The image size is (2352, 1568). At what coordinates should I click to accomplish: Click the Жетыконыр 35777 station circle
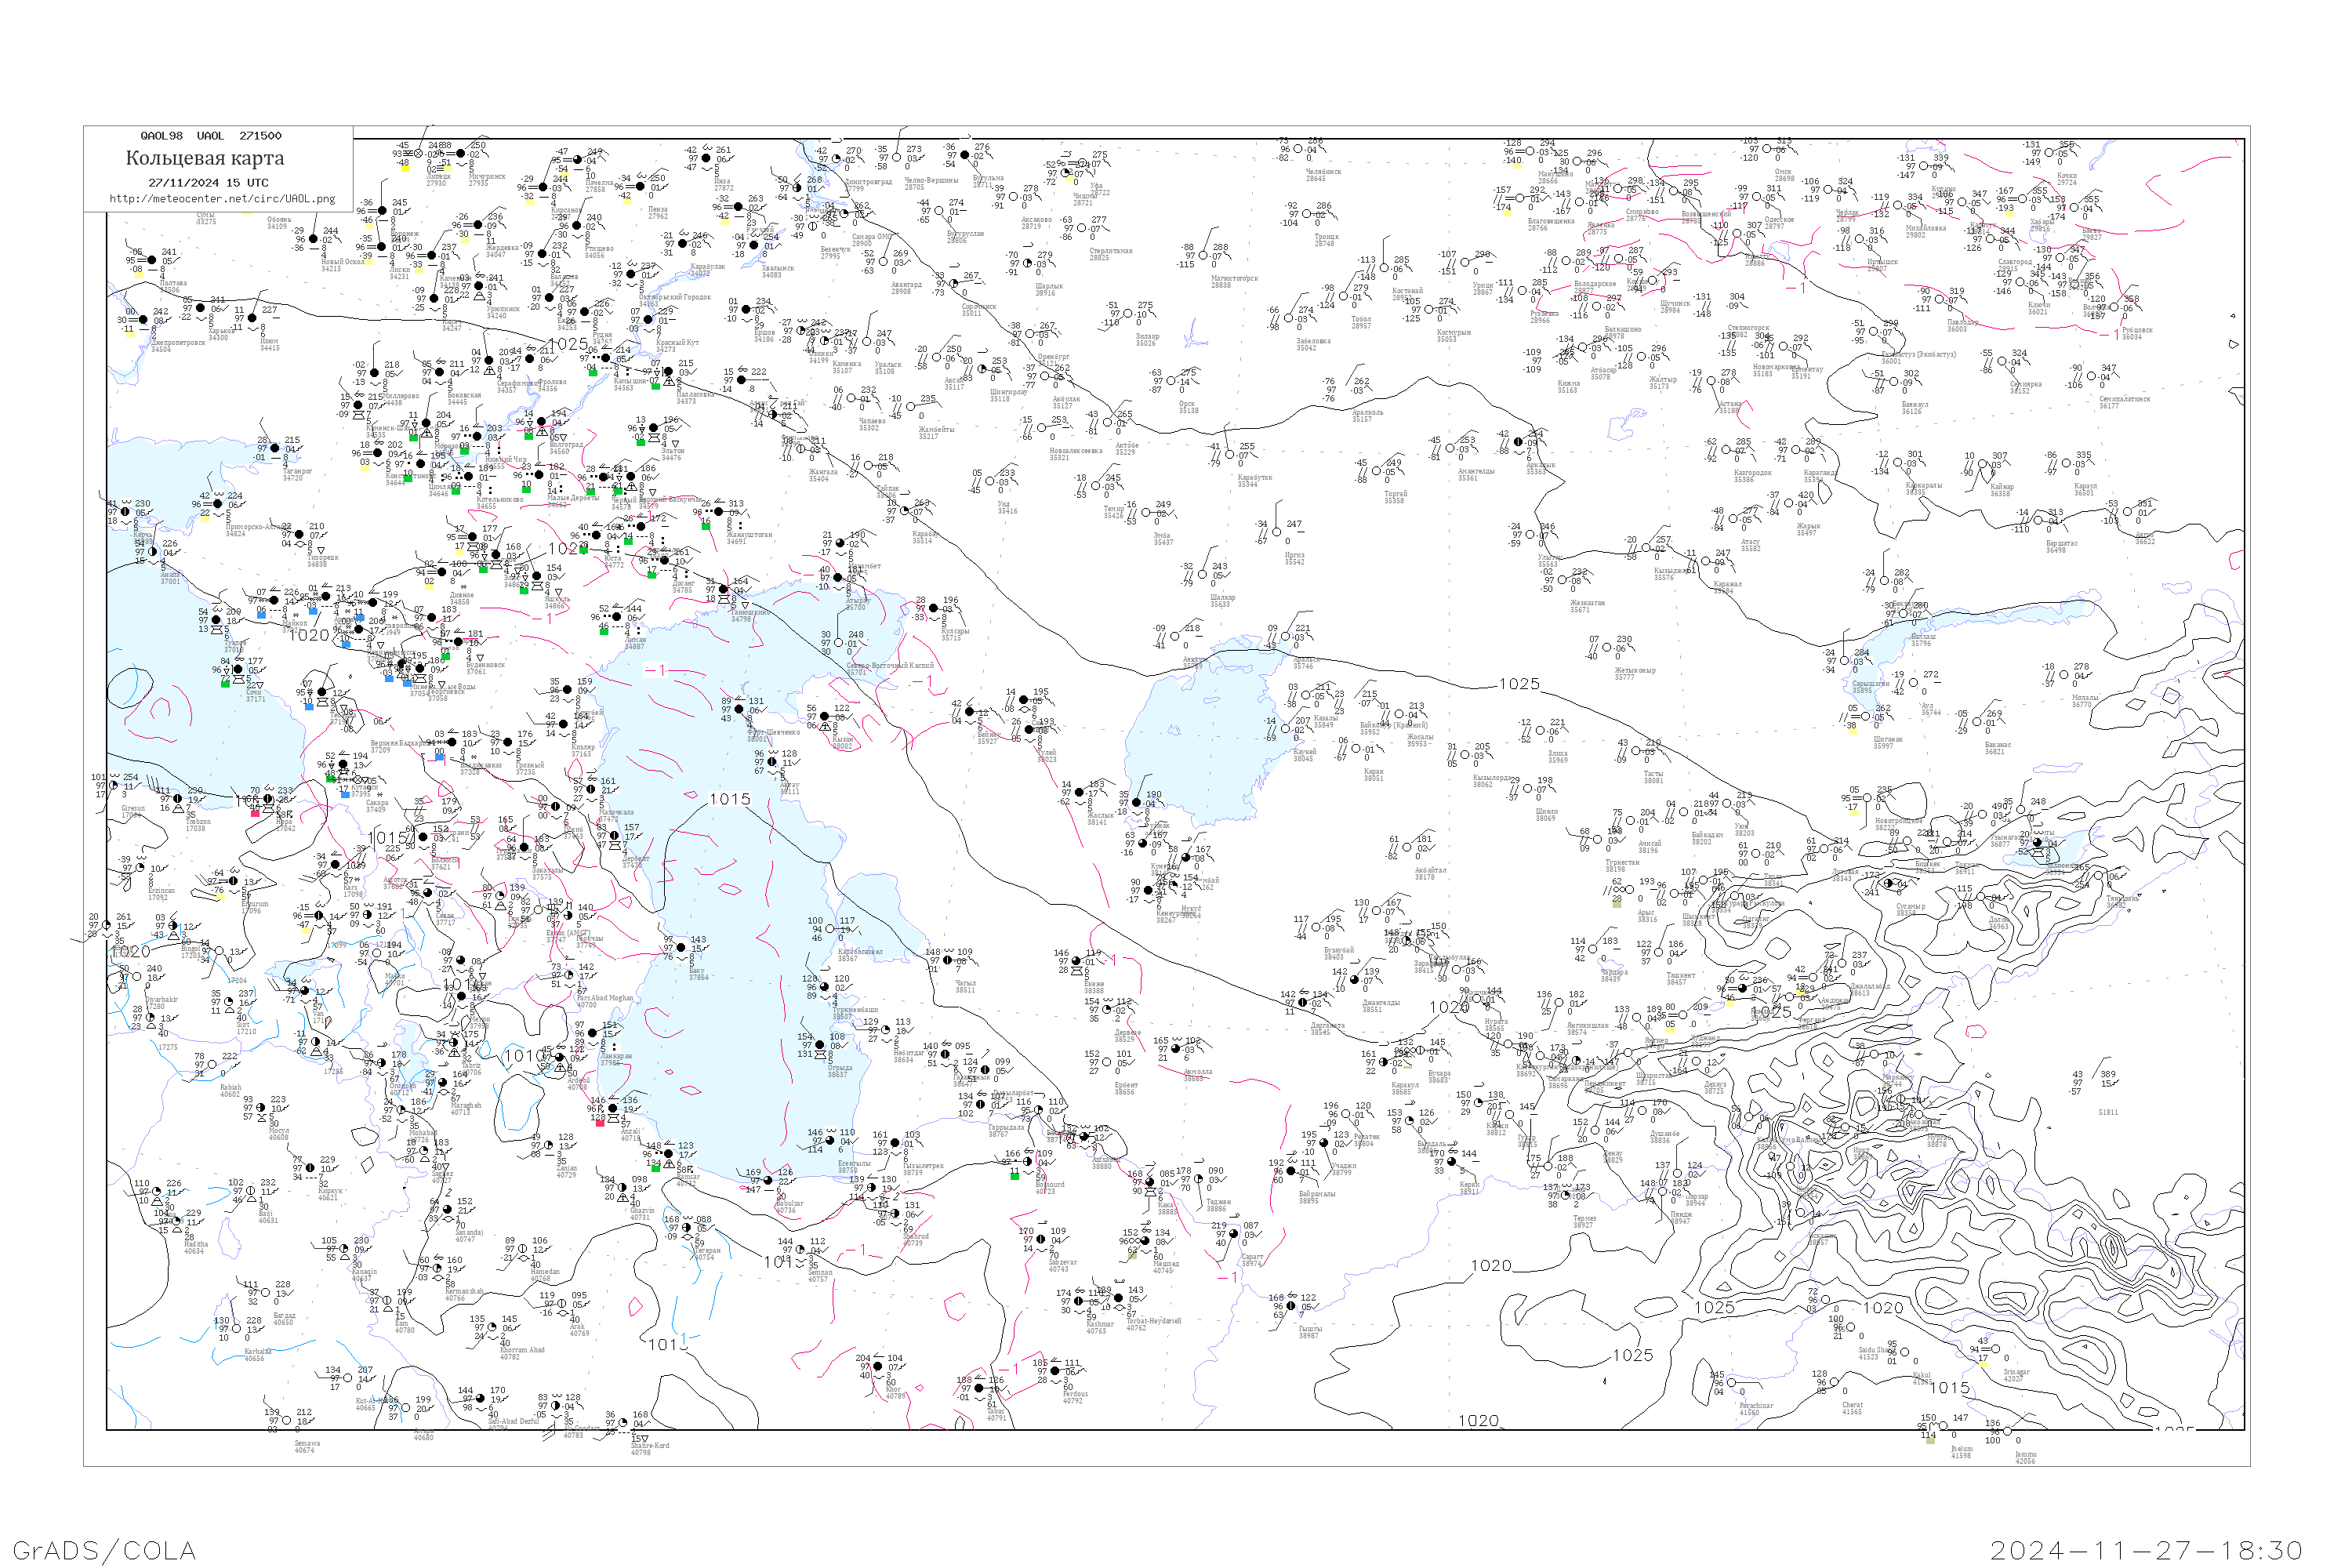(1607, 648)
